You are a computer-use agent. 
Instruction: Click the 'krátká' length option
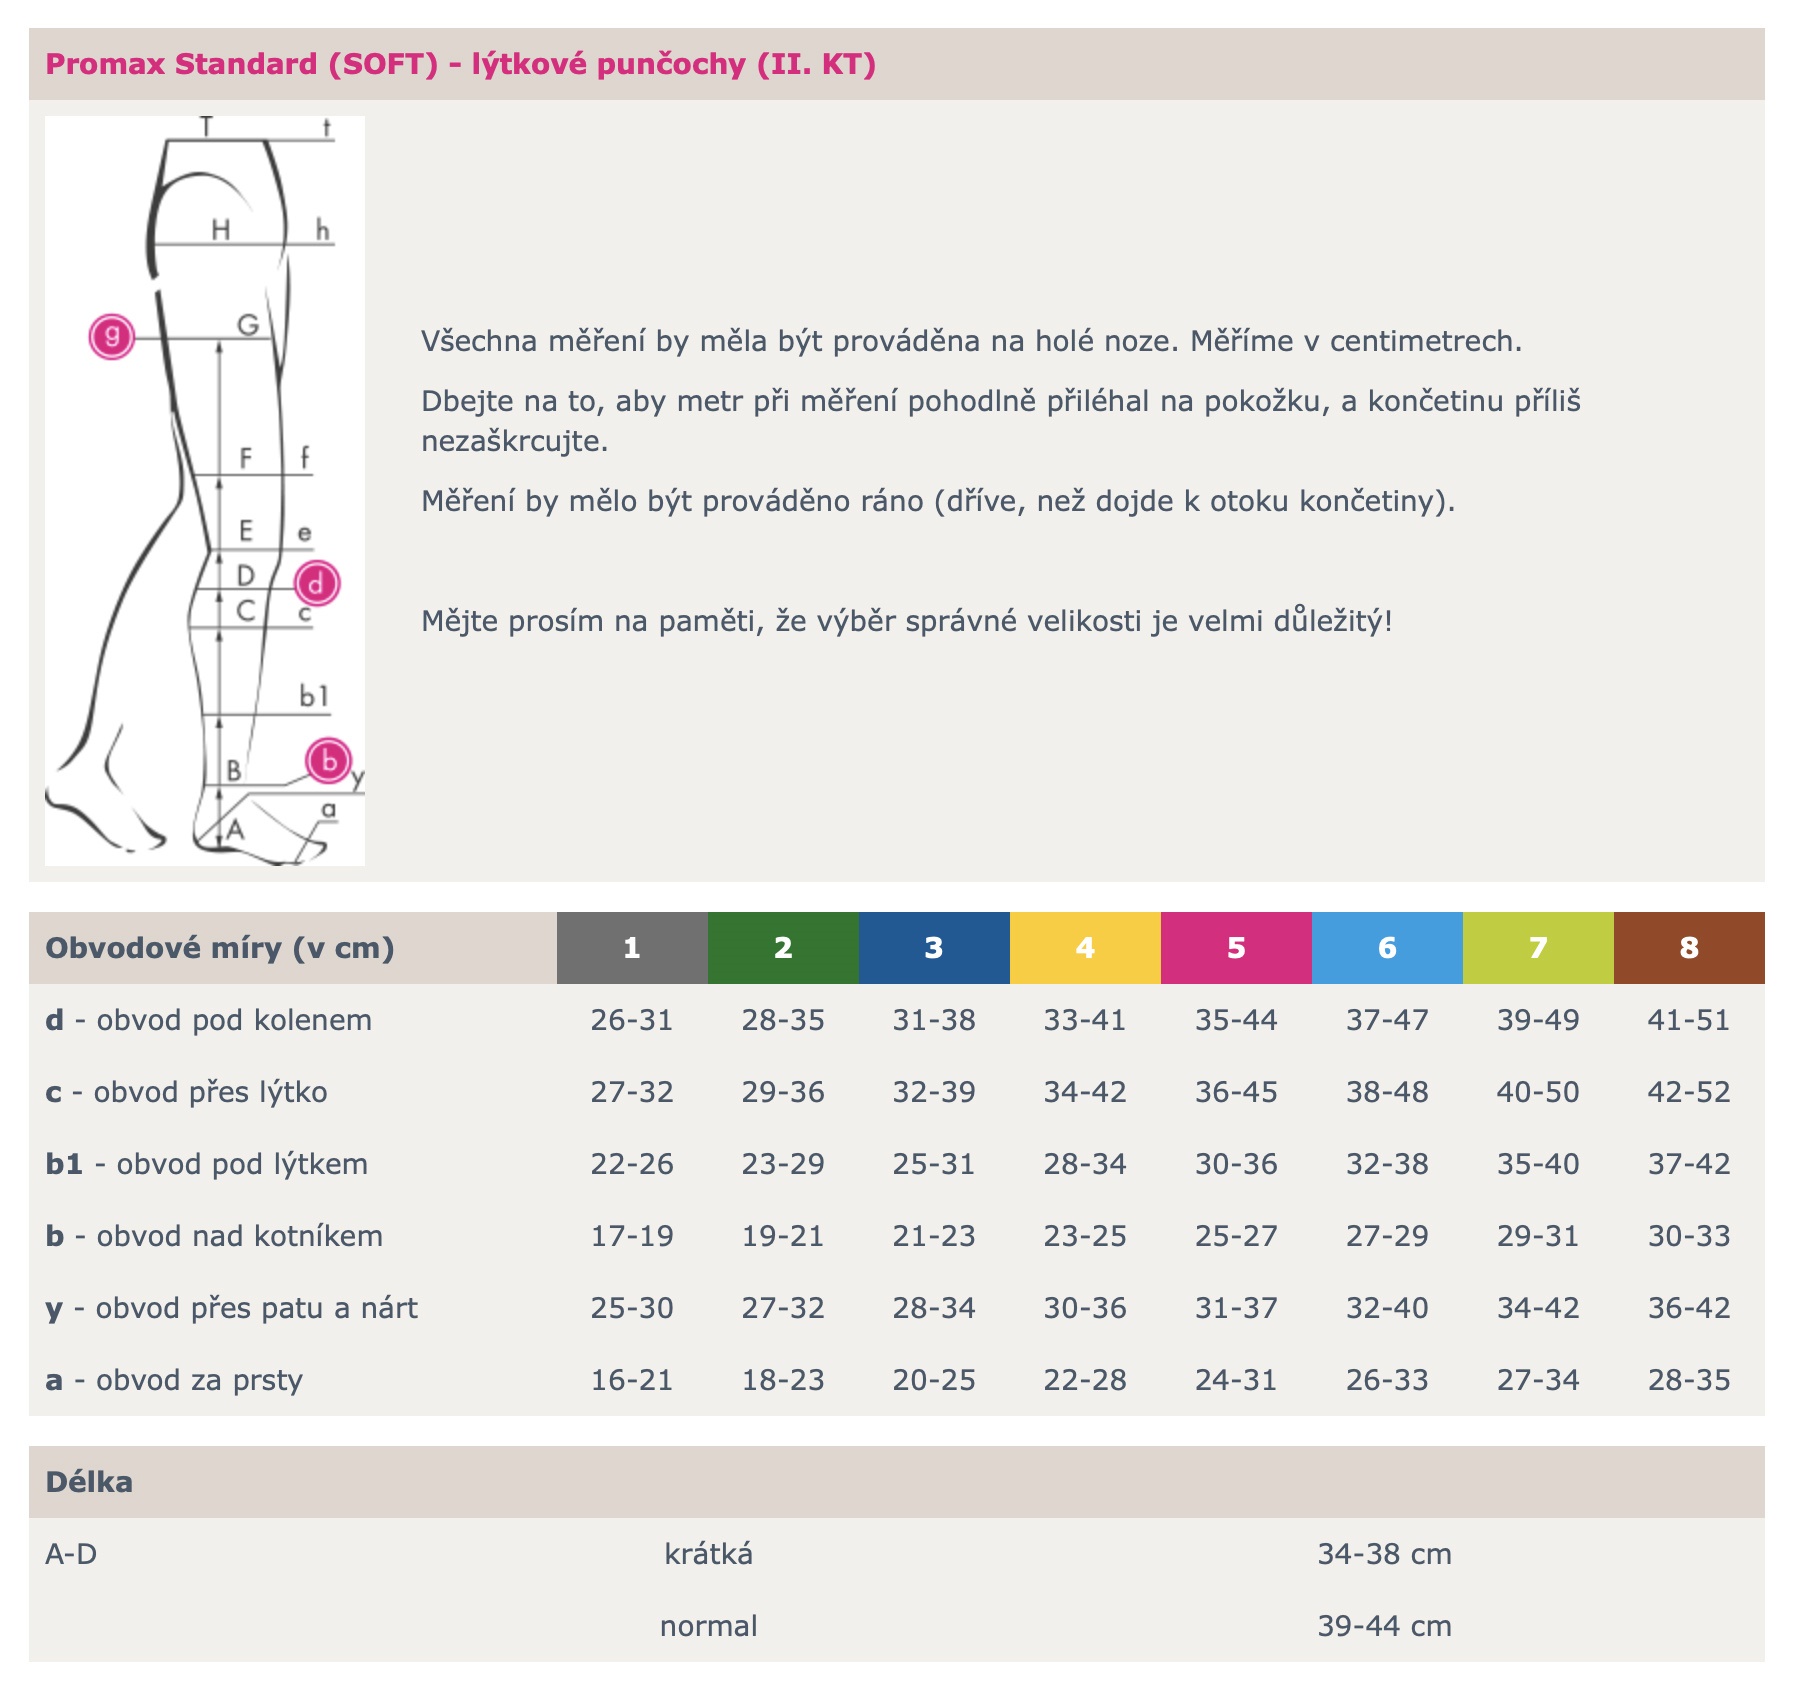click(x=709, y=1554)
